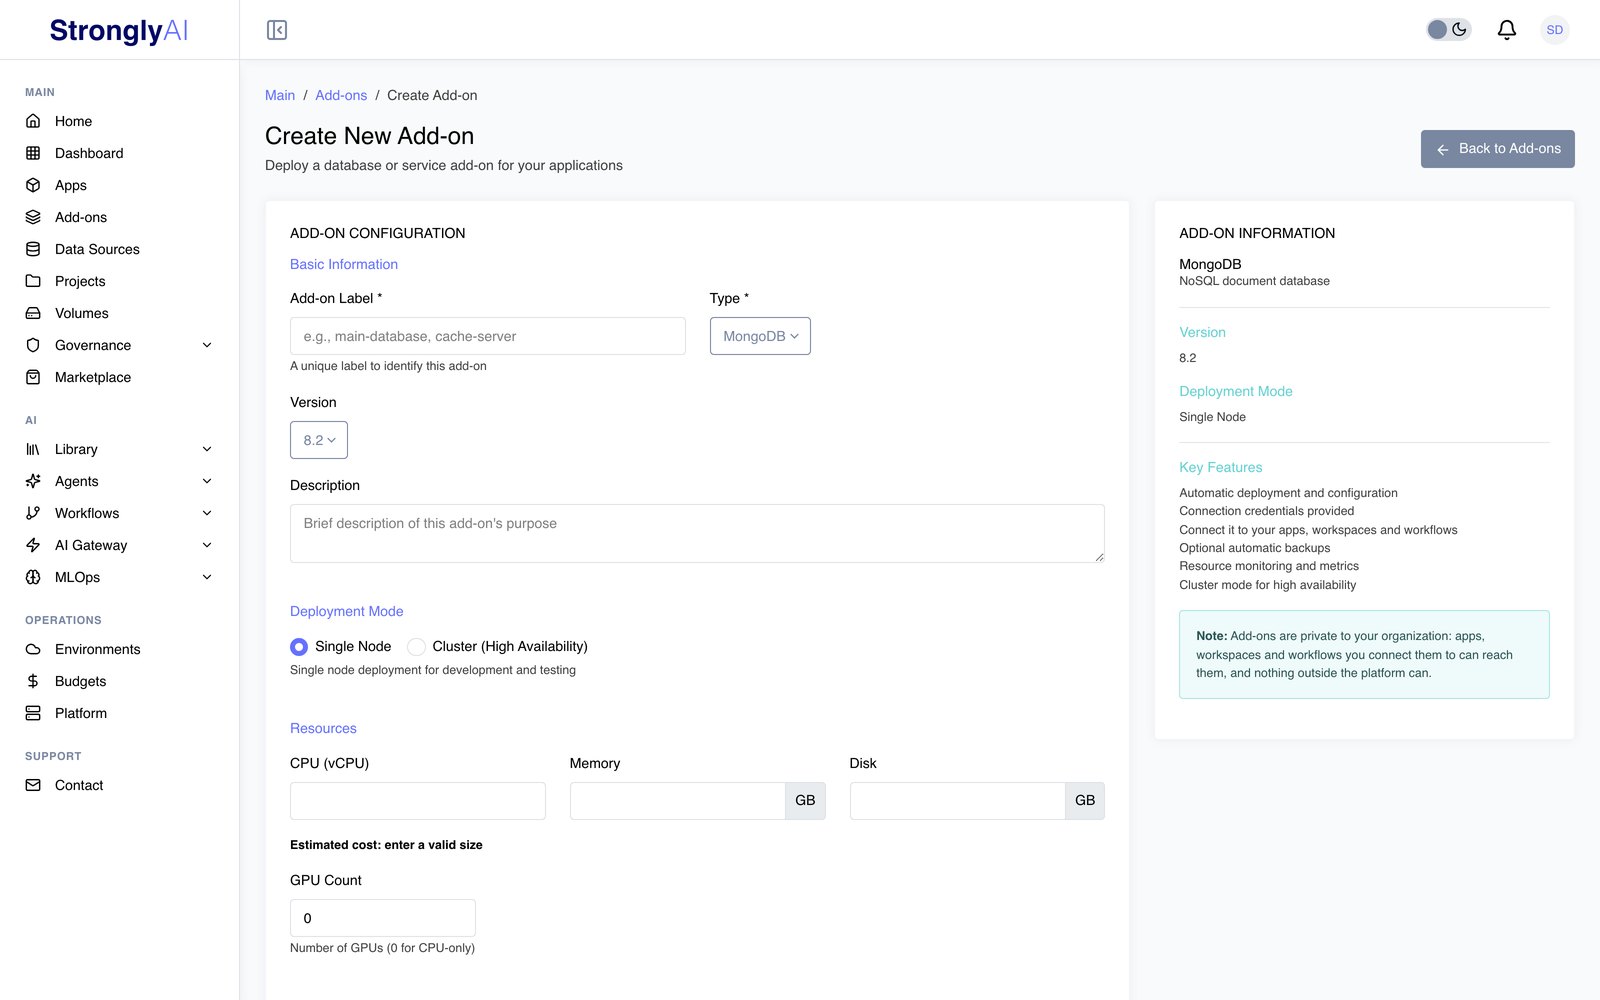
Task: Click the Dashboard grid icon
Action: (33, 153)
